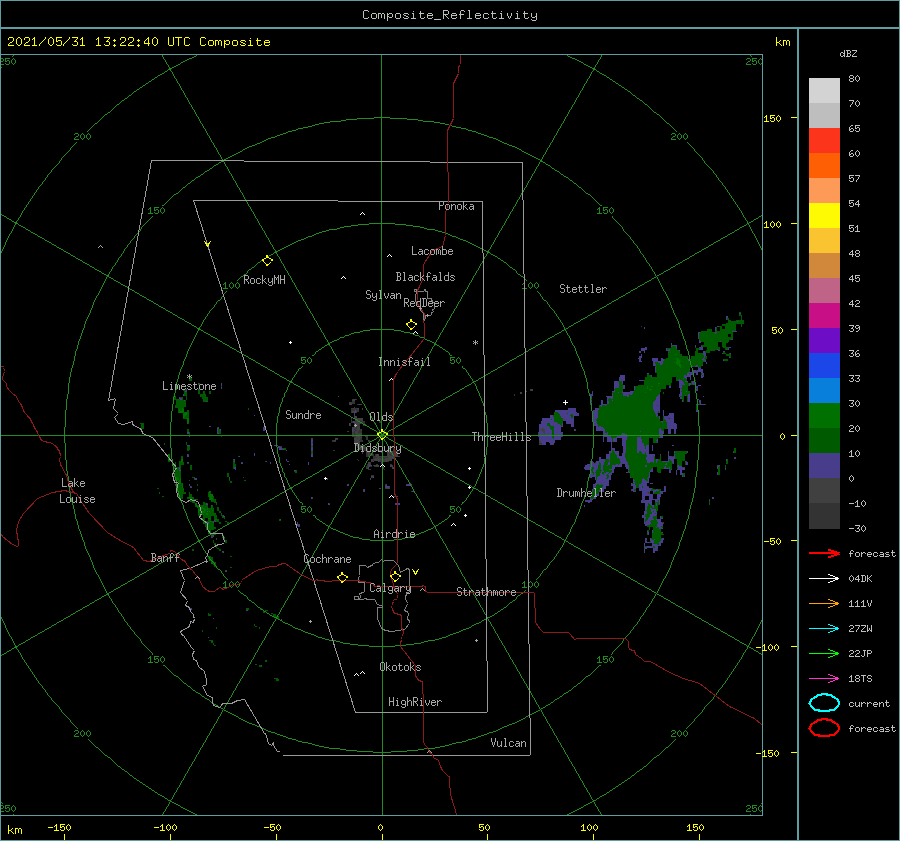Click the Stettler town label
The image size is (900, 841).
(583, 289)
